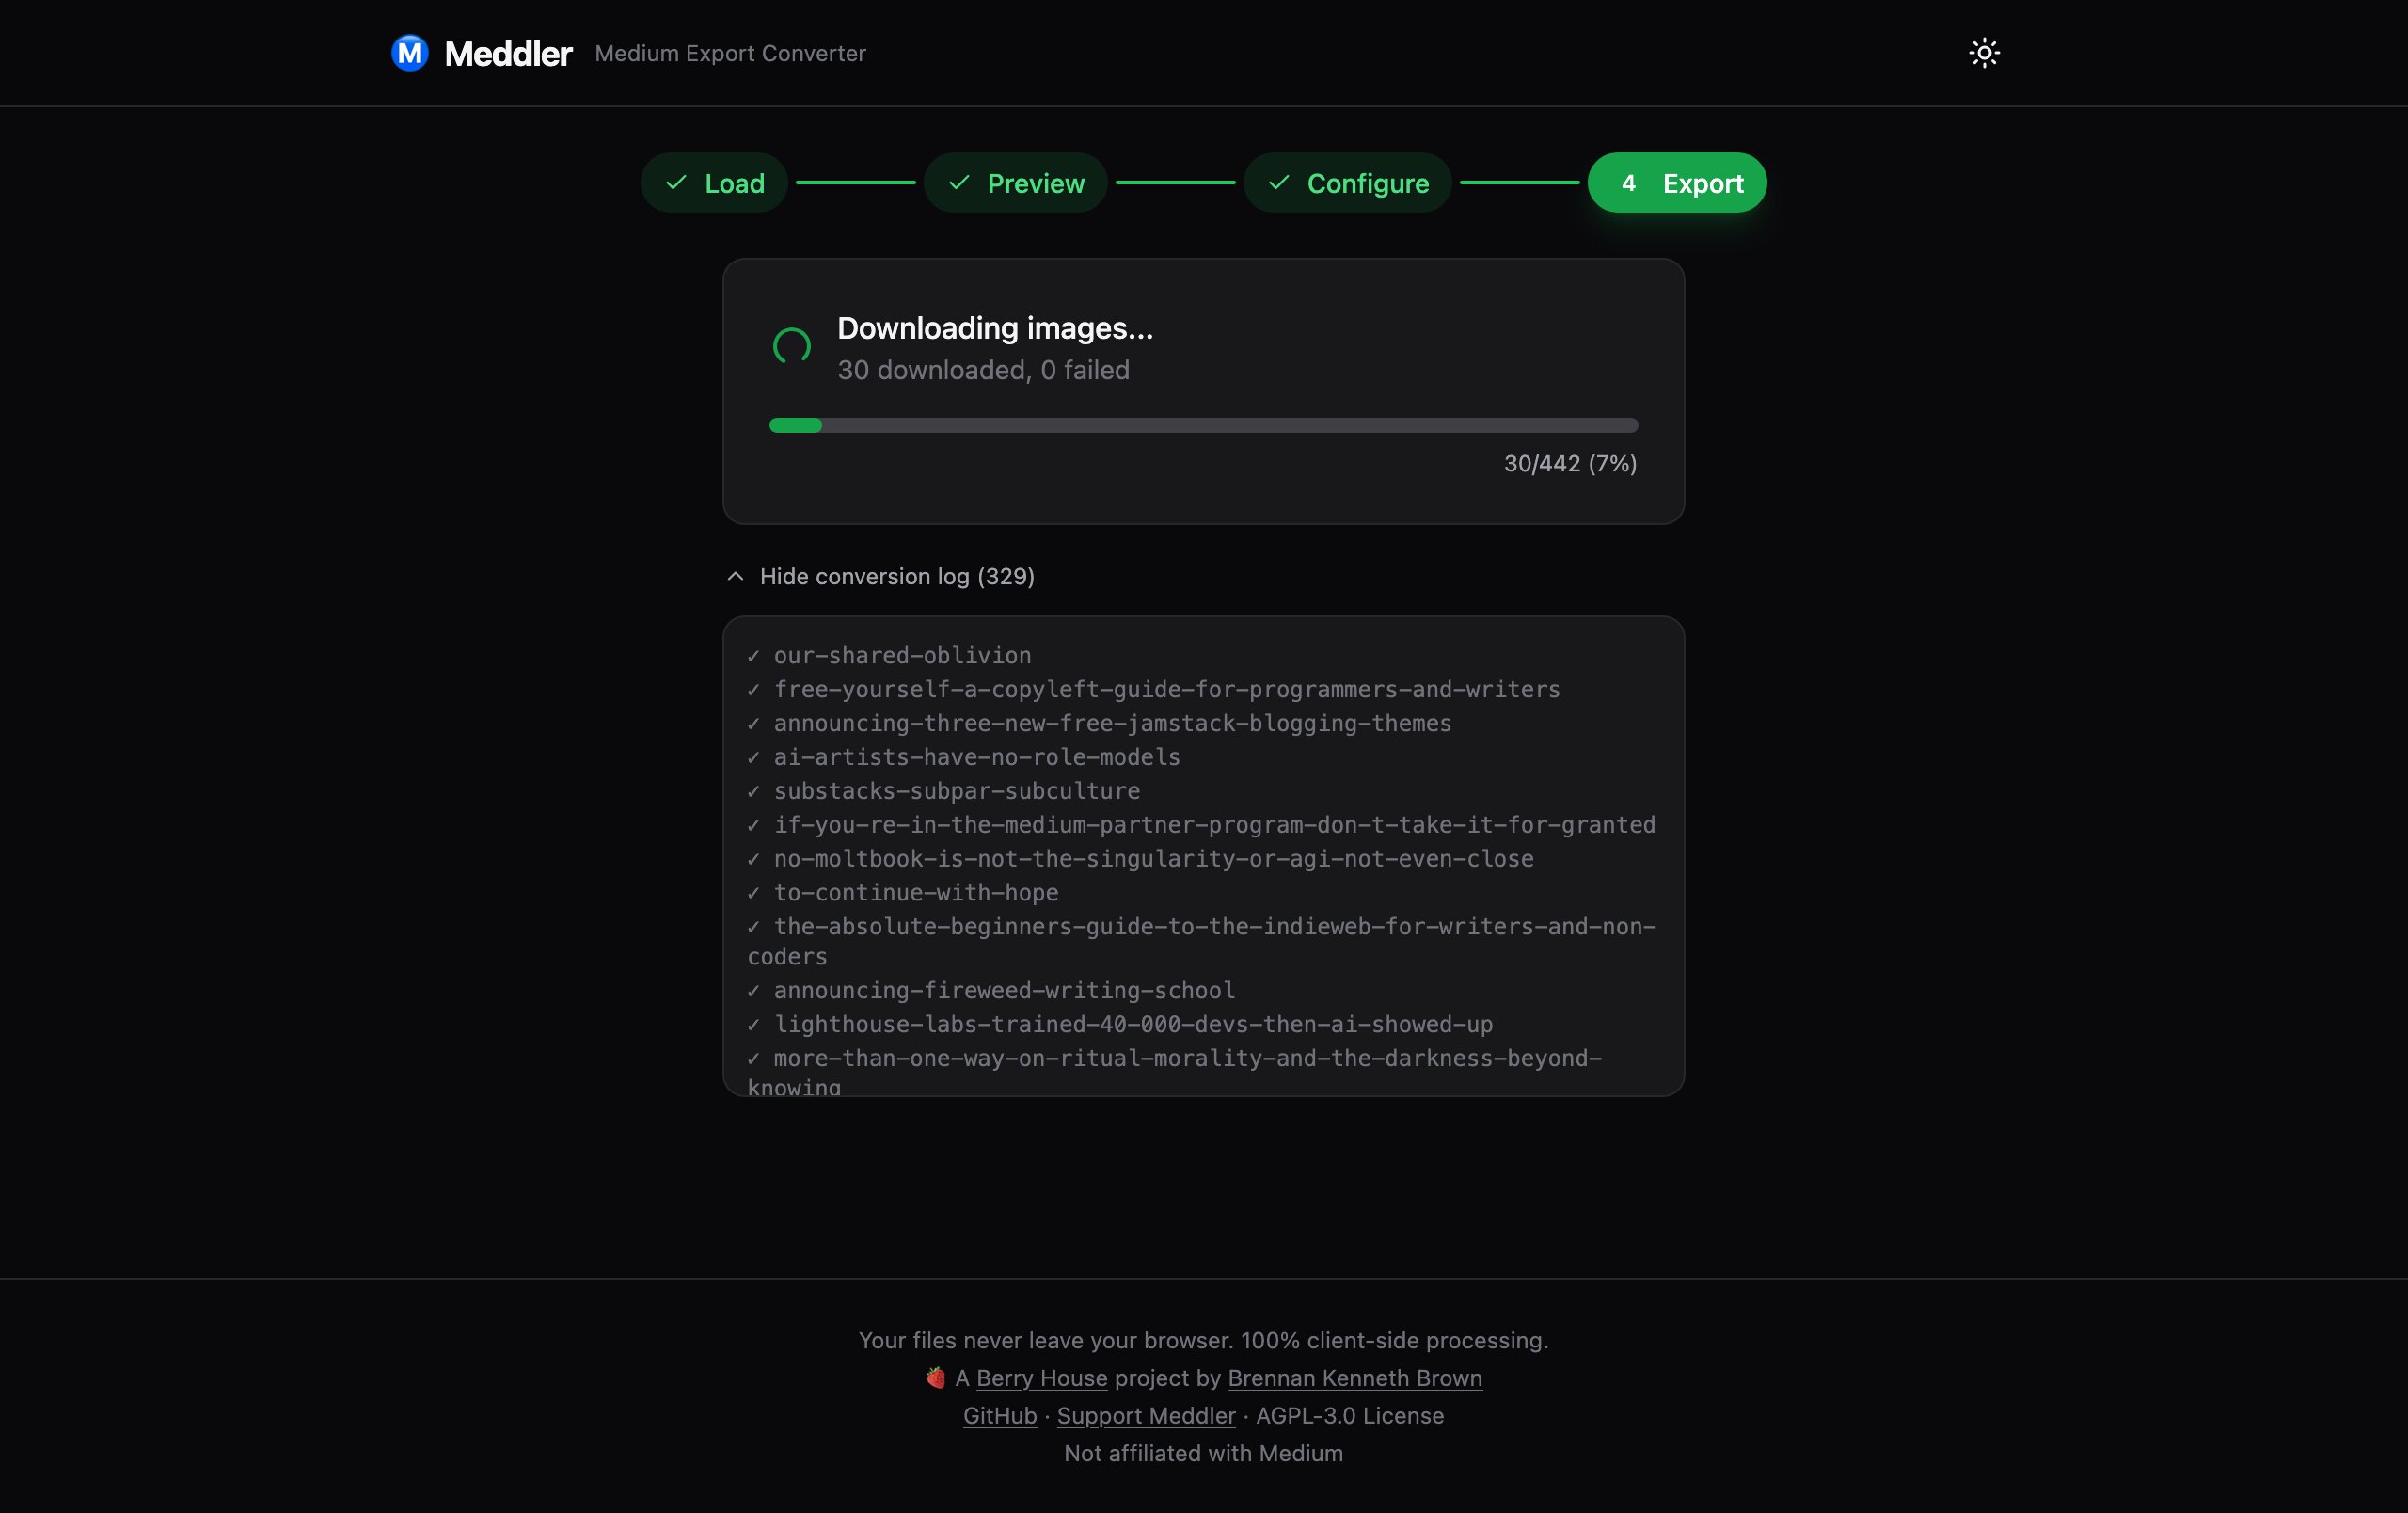Open the Meddler header title

[x=508, y=53]
